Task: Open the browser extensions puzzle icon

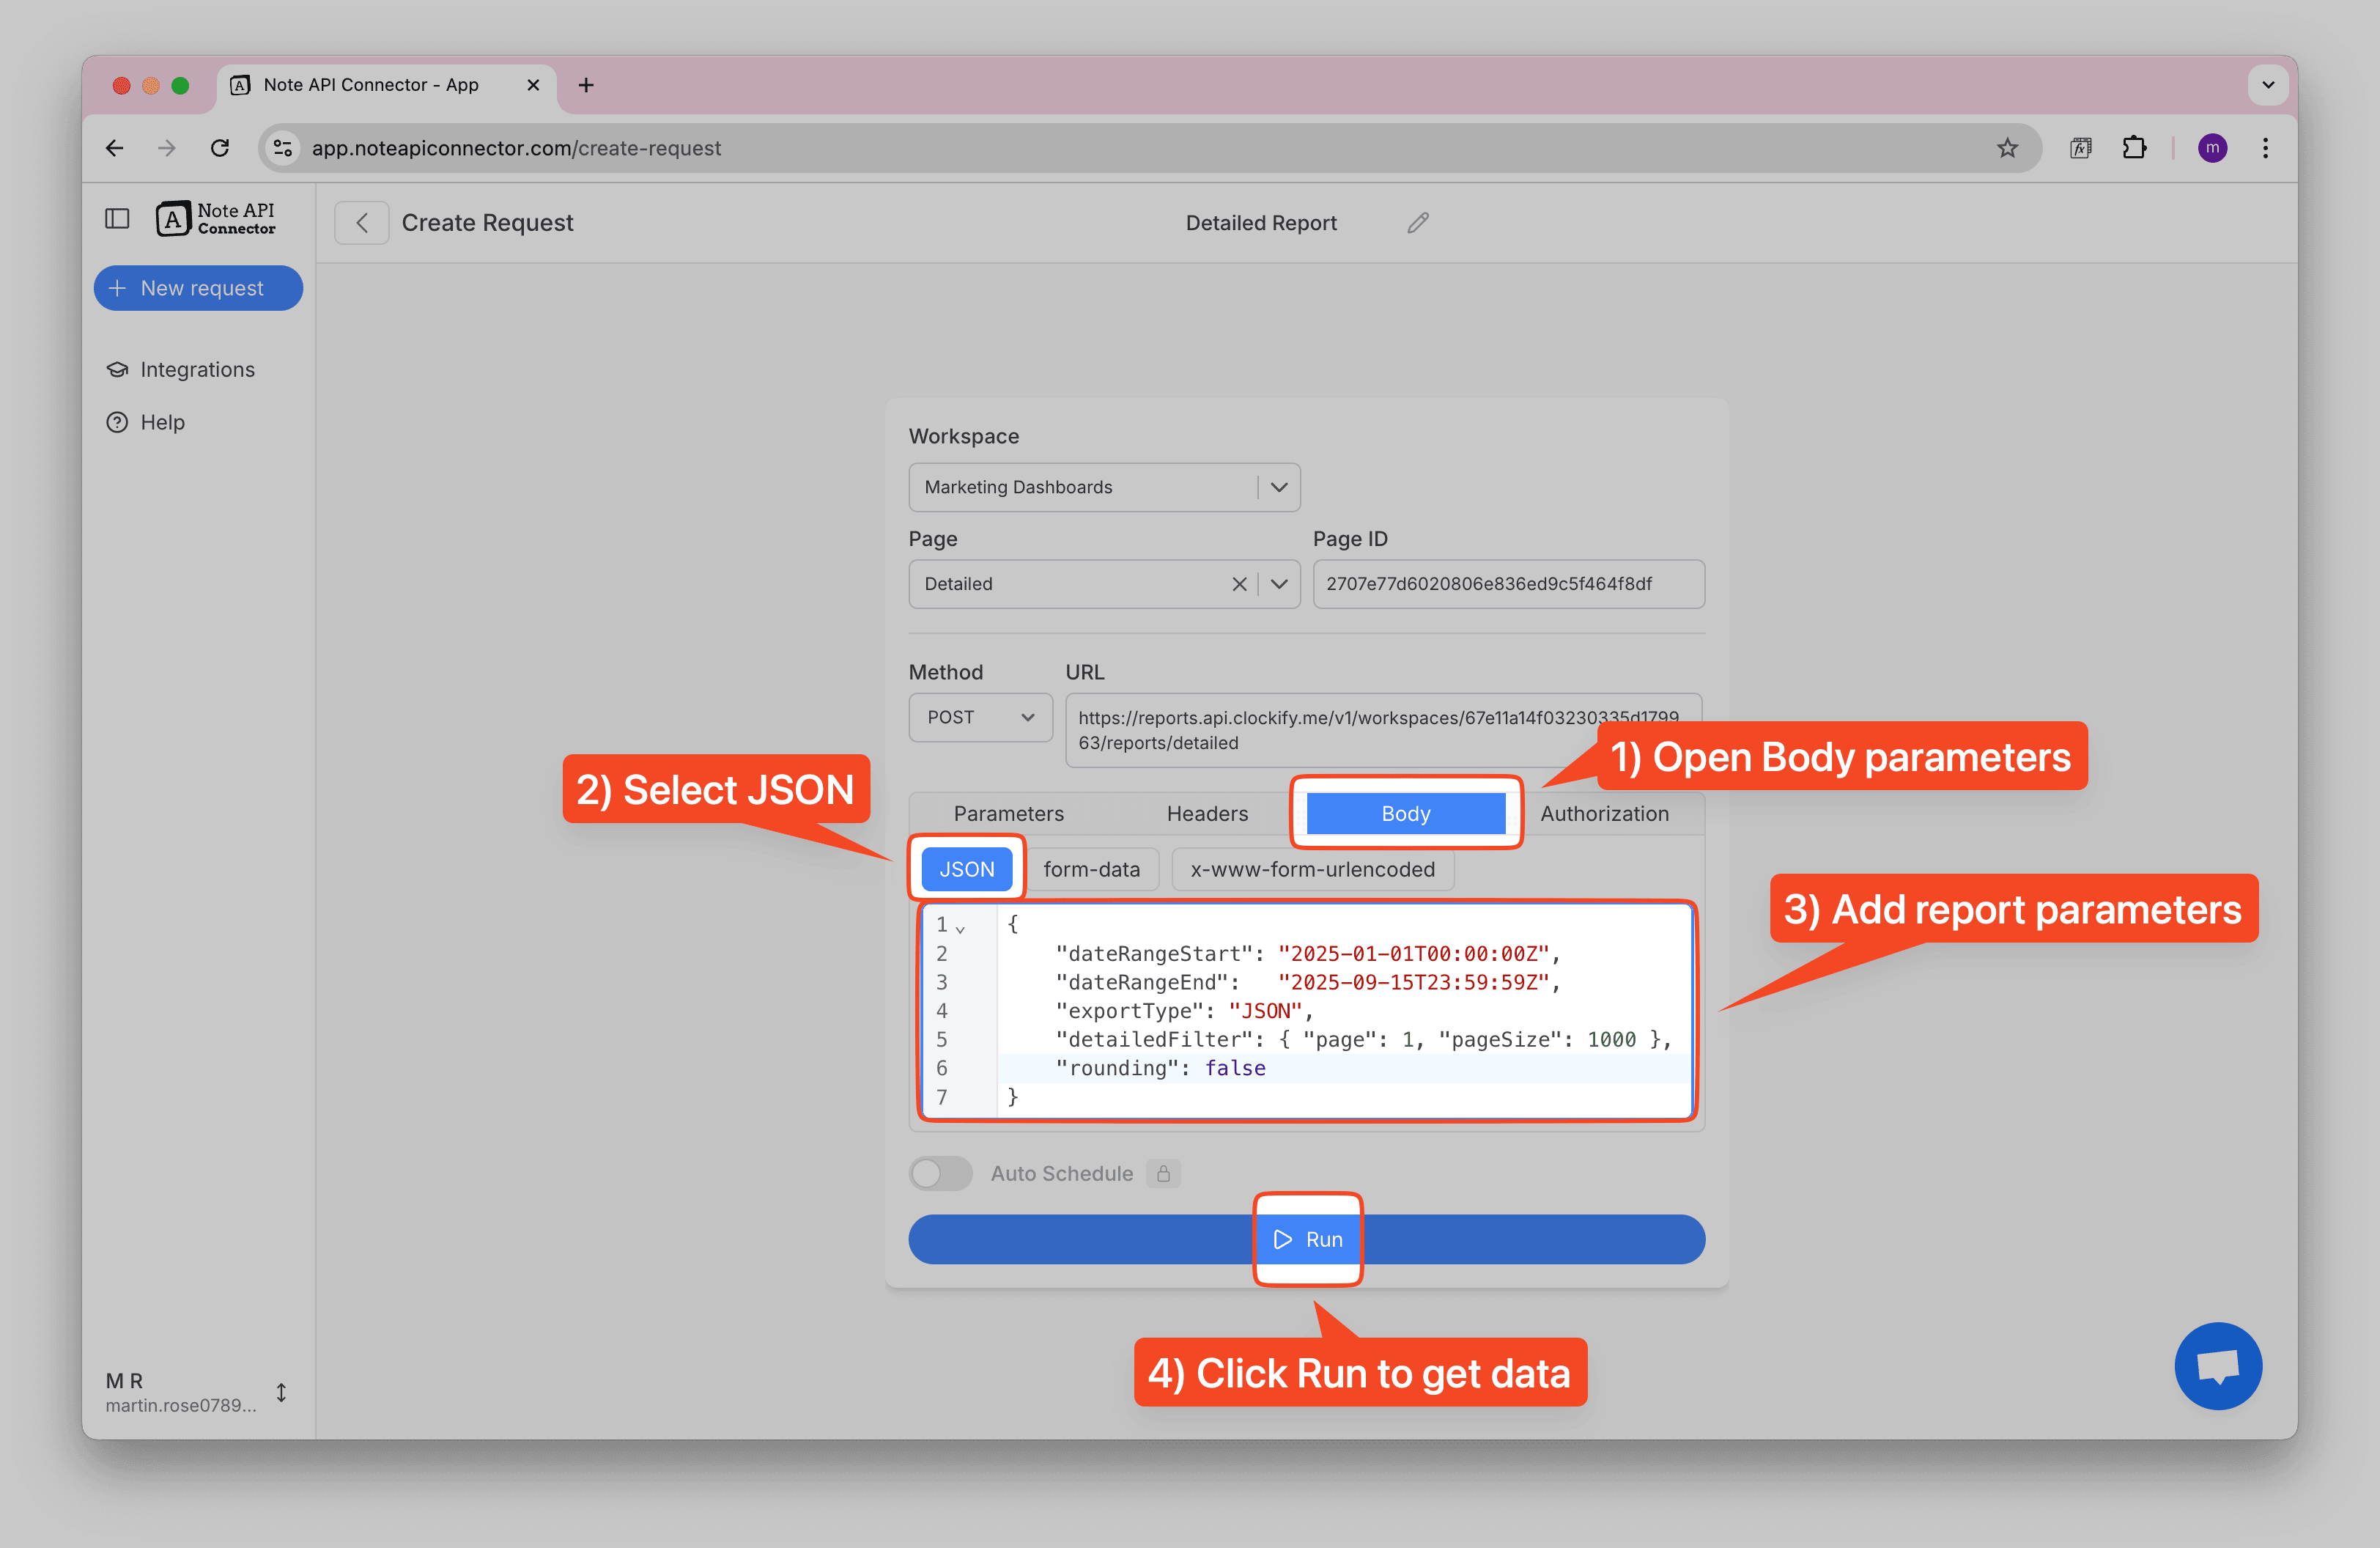Action: click(x=2133, y=148)
